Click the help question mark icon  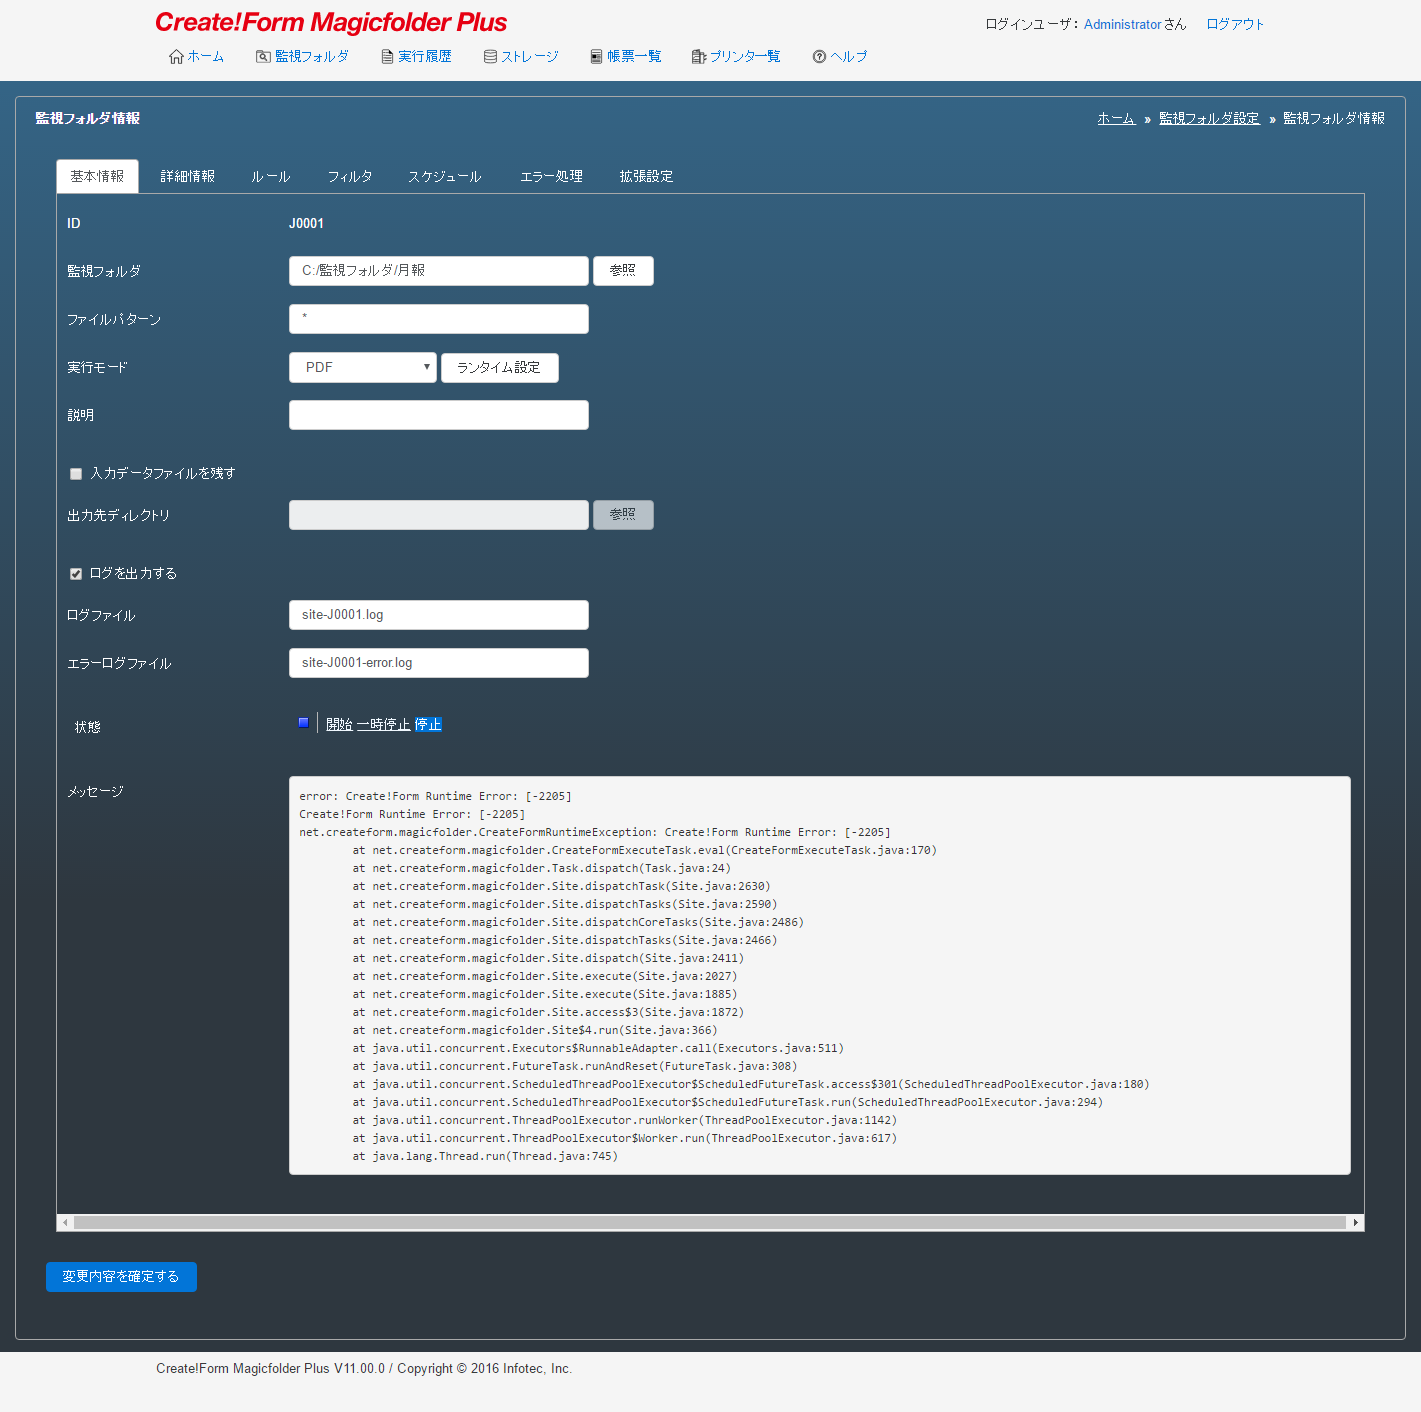point(819,57)
